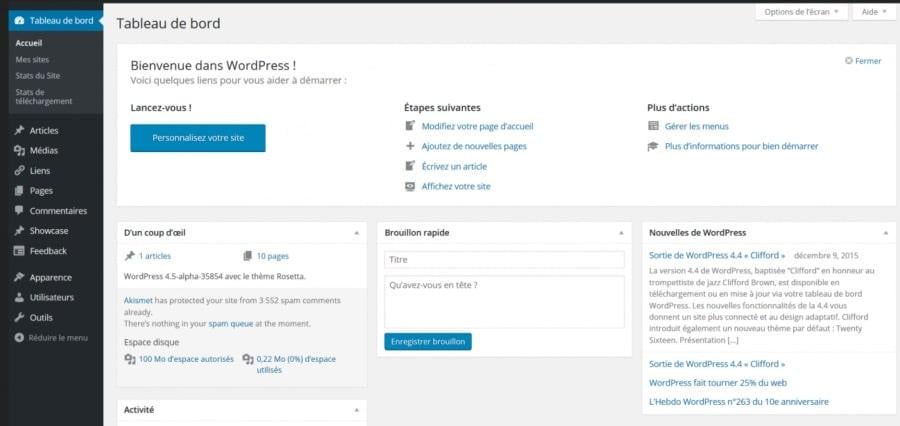Open the Options de l'écran dropdown

801,11
